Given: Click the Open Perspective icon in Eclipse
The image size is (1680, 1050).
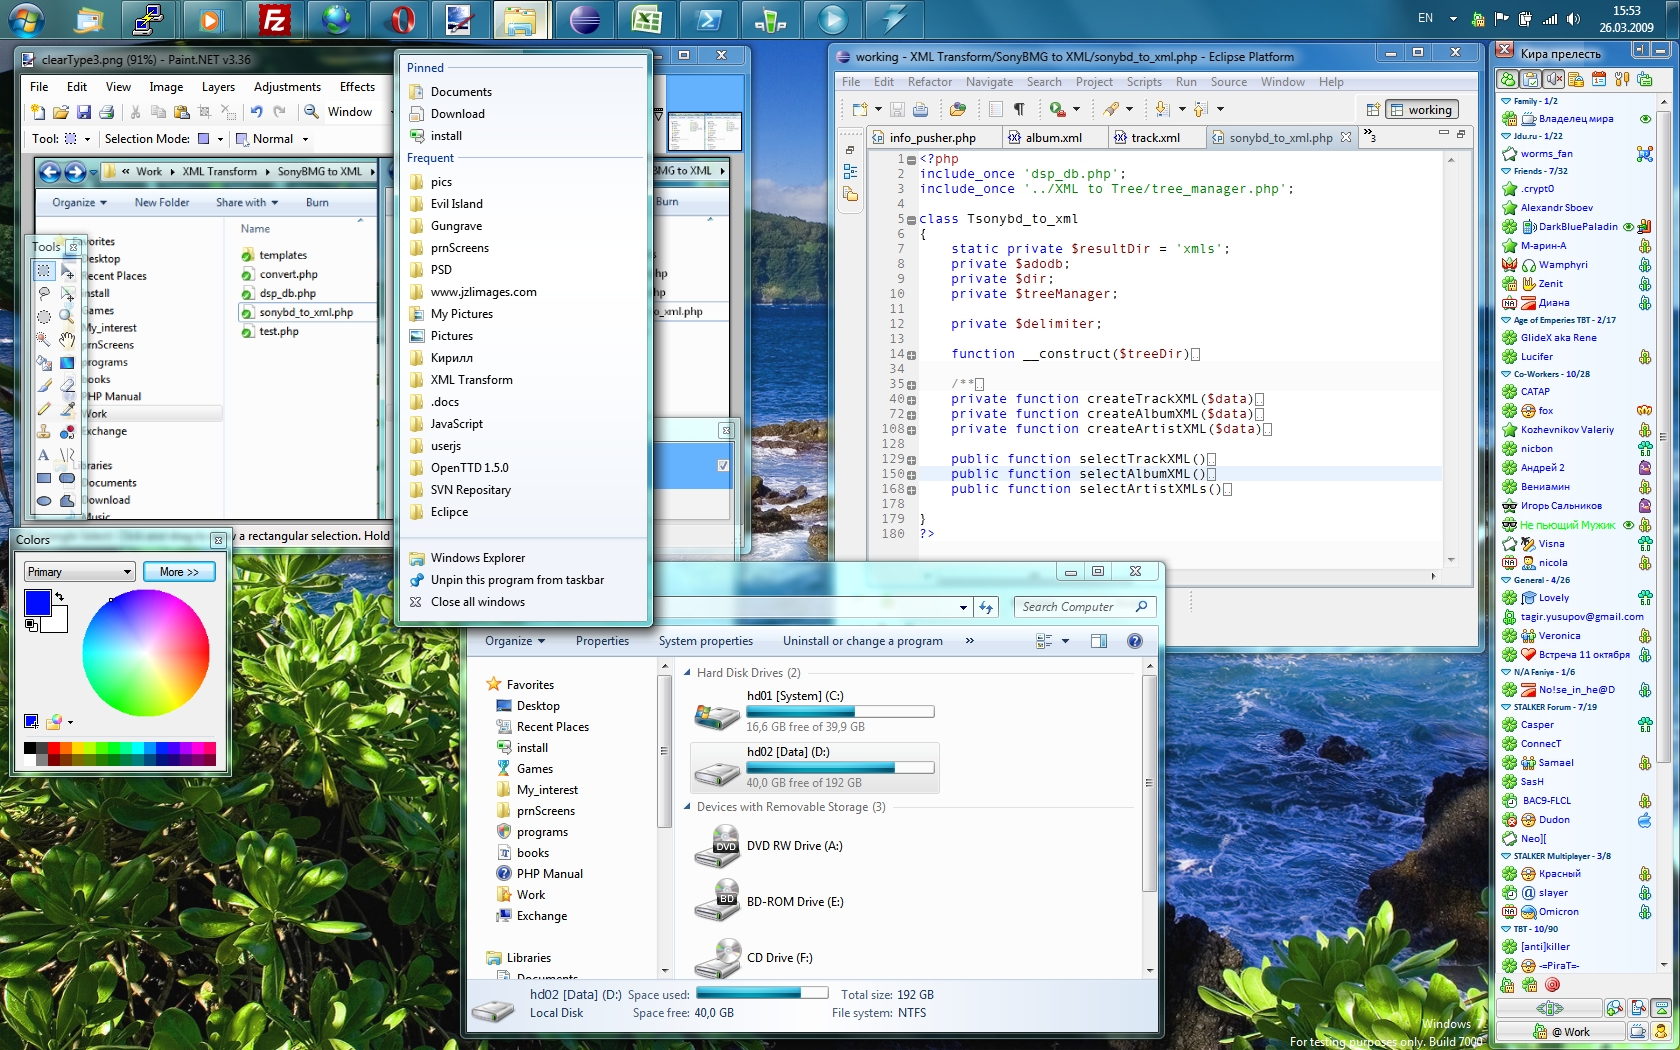Looking at the screenshot, I should (x=1373, y=110).
